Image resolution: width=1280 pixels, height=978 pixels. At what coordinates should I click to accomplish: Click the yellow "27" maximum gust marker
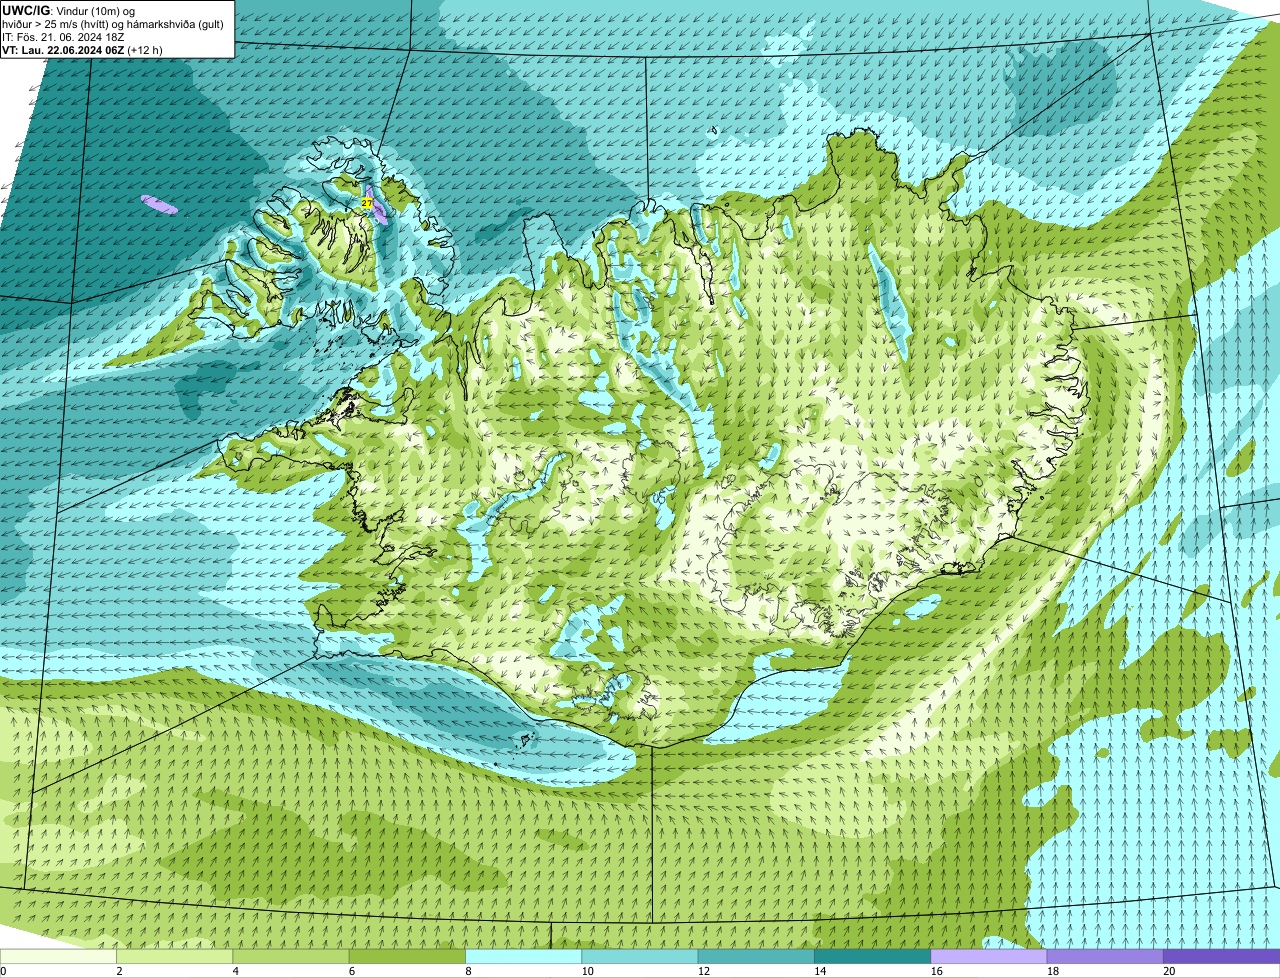(367, 203)
